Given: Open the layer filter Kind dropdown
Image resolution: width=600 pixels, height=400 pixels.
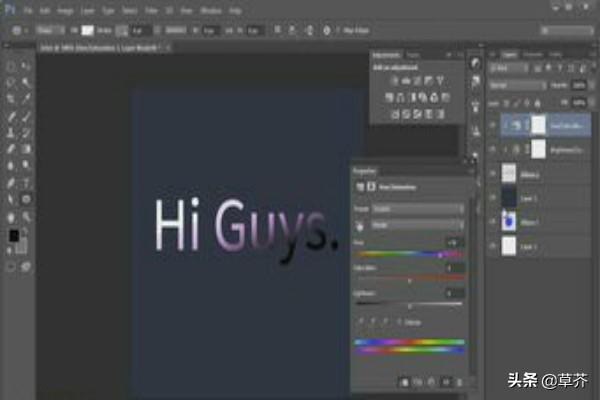Looking at the screenshot, I should (509, 69).
